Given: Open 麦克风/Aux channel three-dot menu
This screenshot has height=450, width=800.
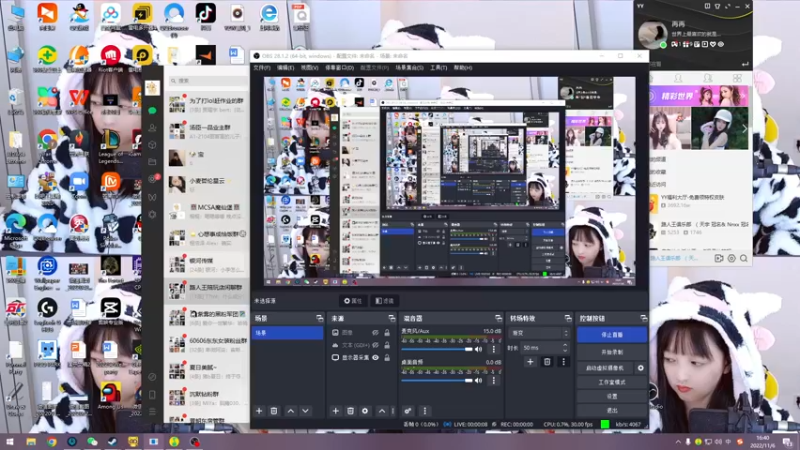Looking at the screenshot, I should (493, 349).
